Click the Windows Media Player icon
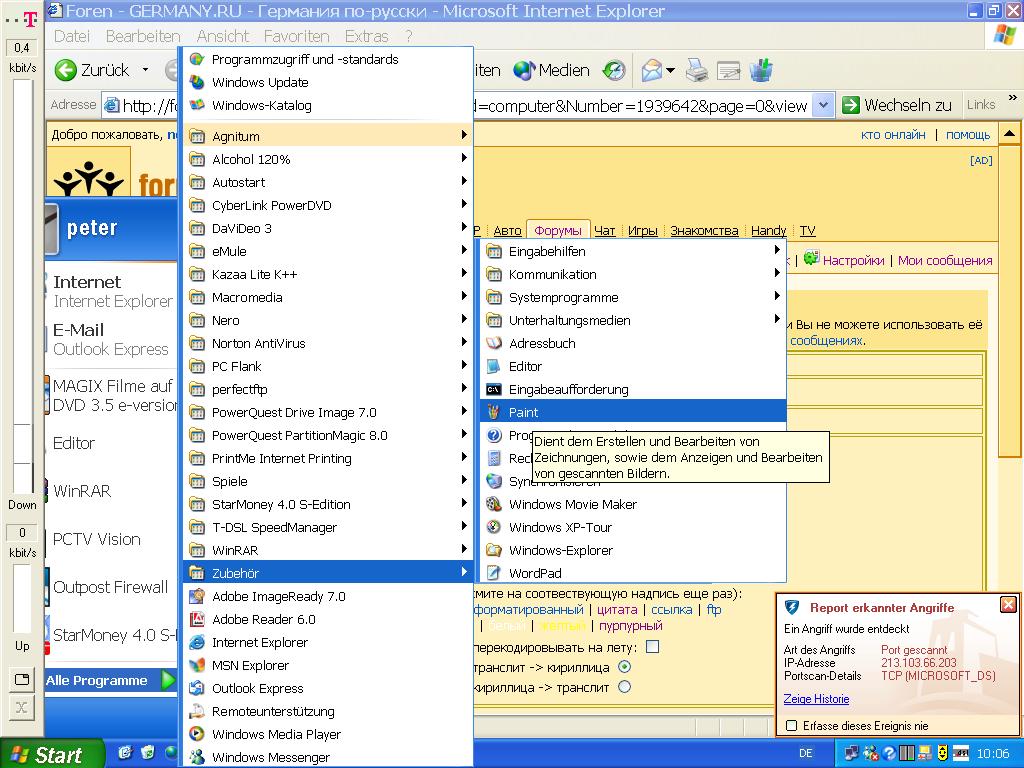1024x768 pixels. pos(197,734)
